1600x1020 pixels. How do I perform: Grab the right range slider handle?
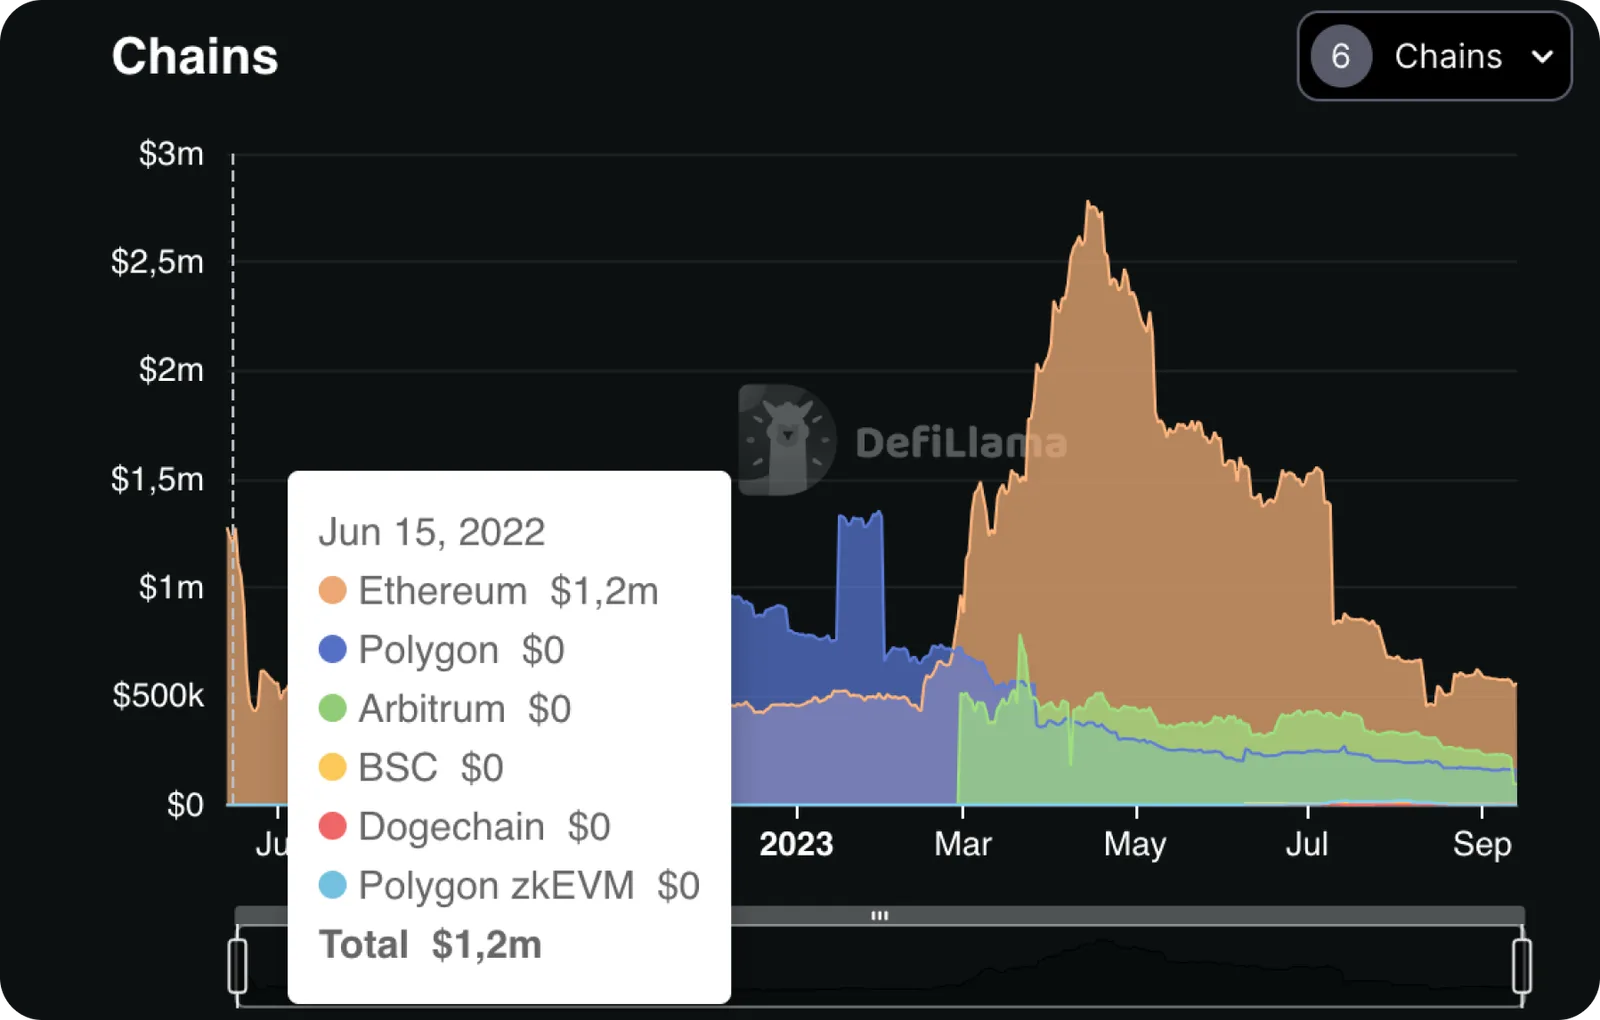pos(1522,965)
